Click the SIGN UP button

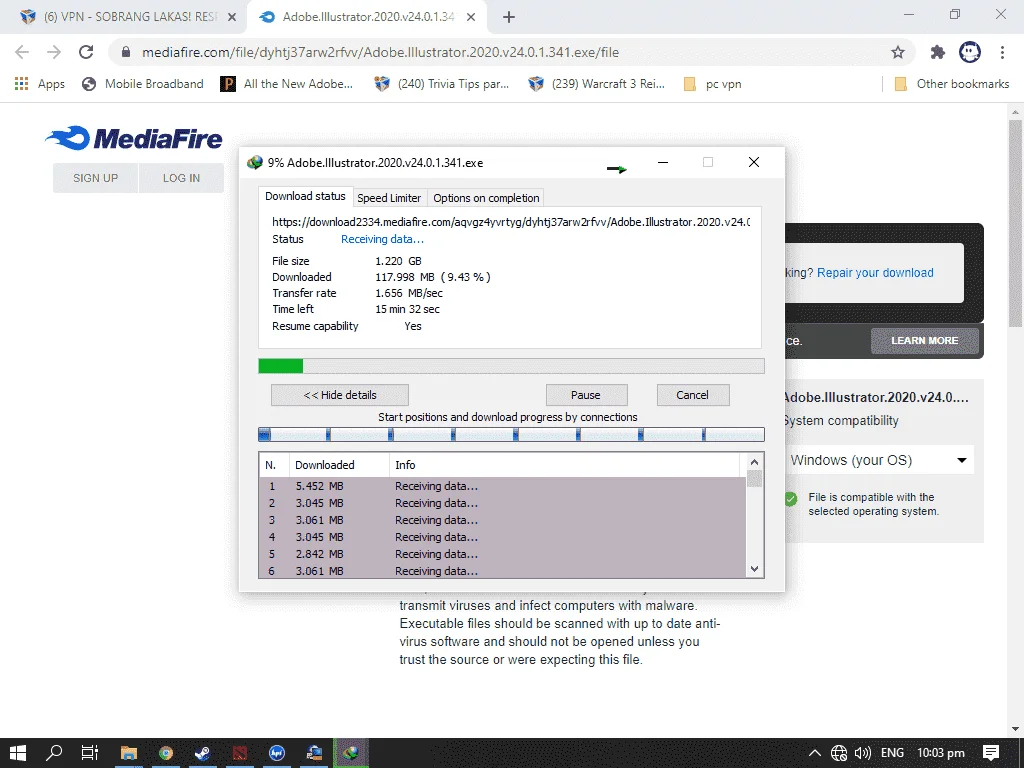pos(95,178)
